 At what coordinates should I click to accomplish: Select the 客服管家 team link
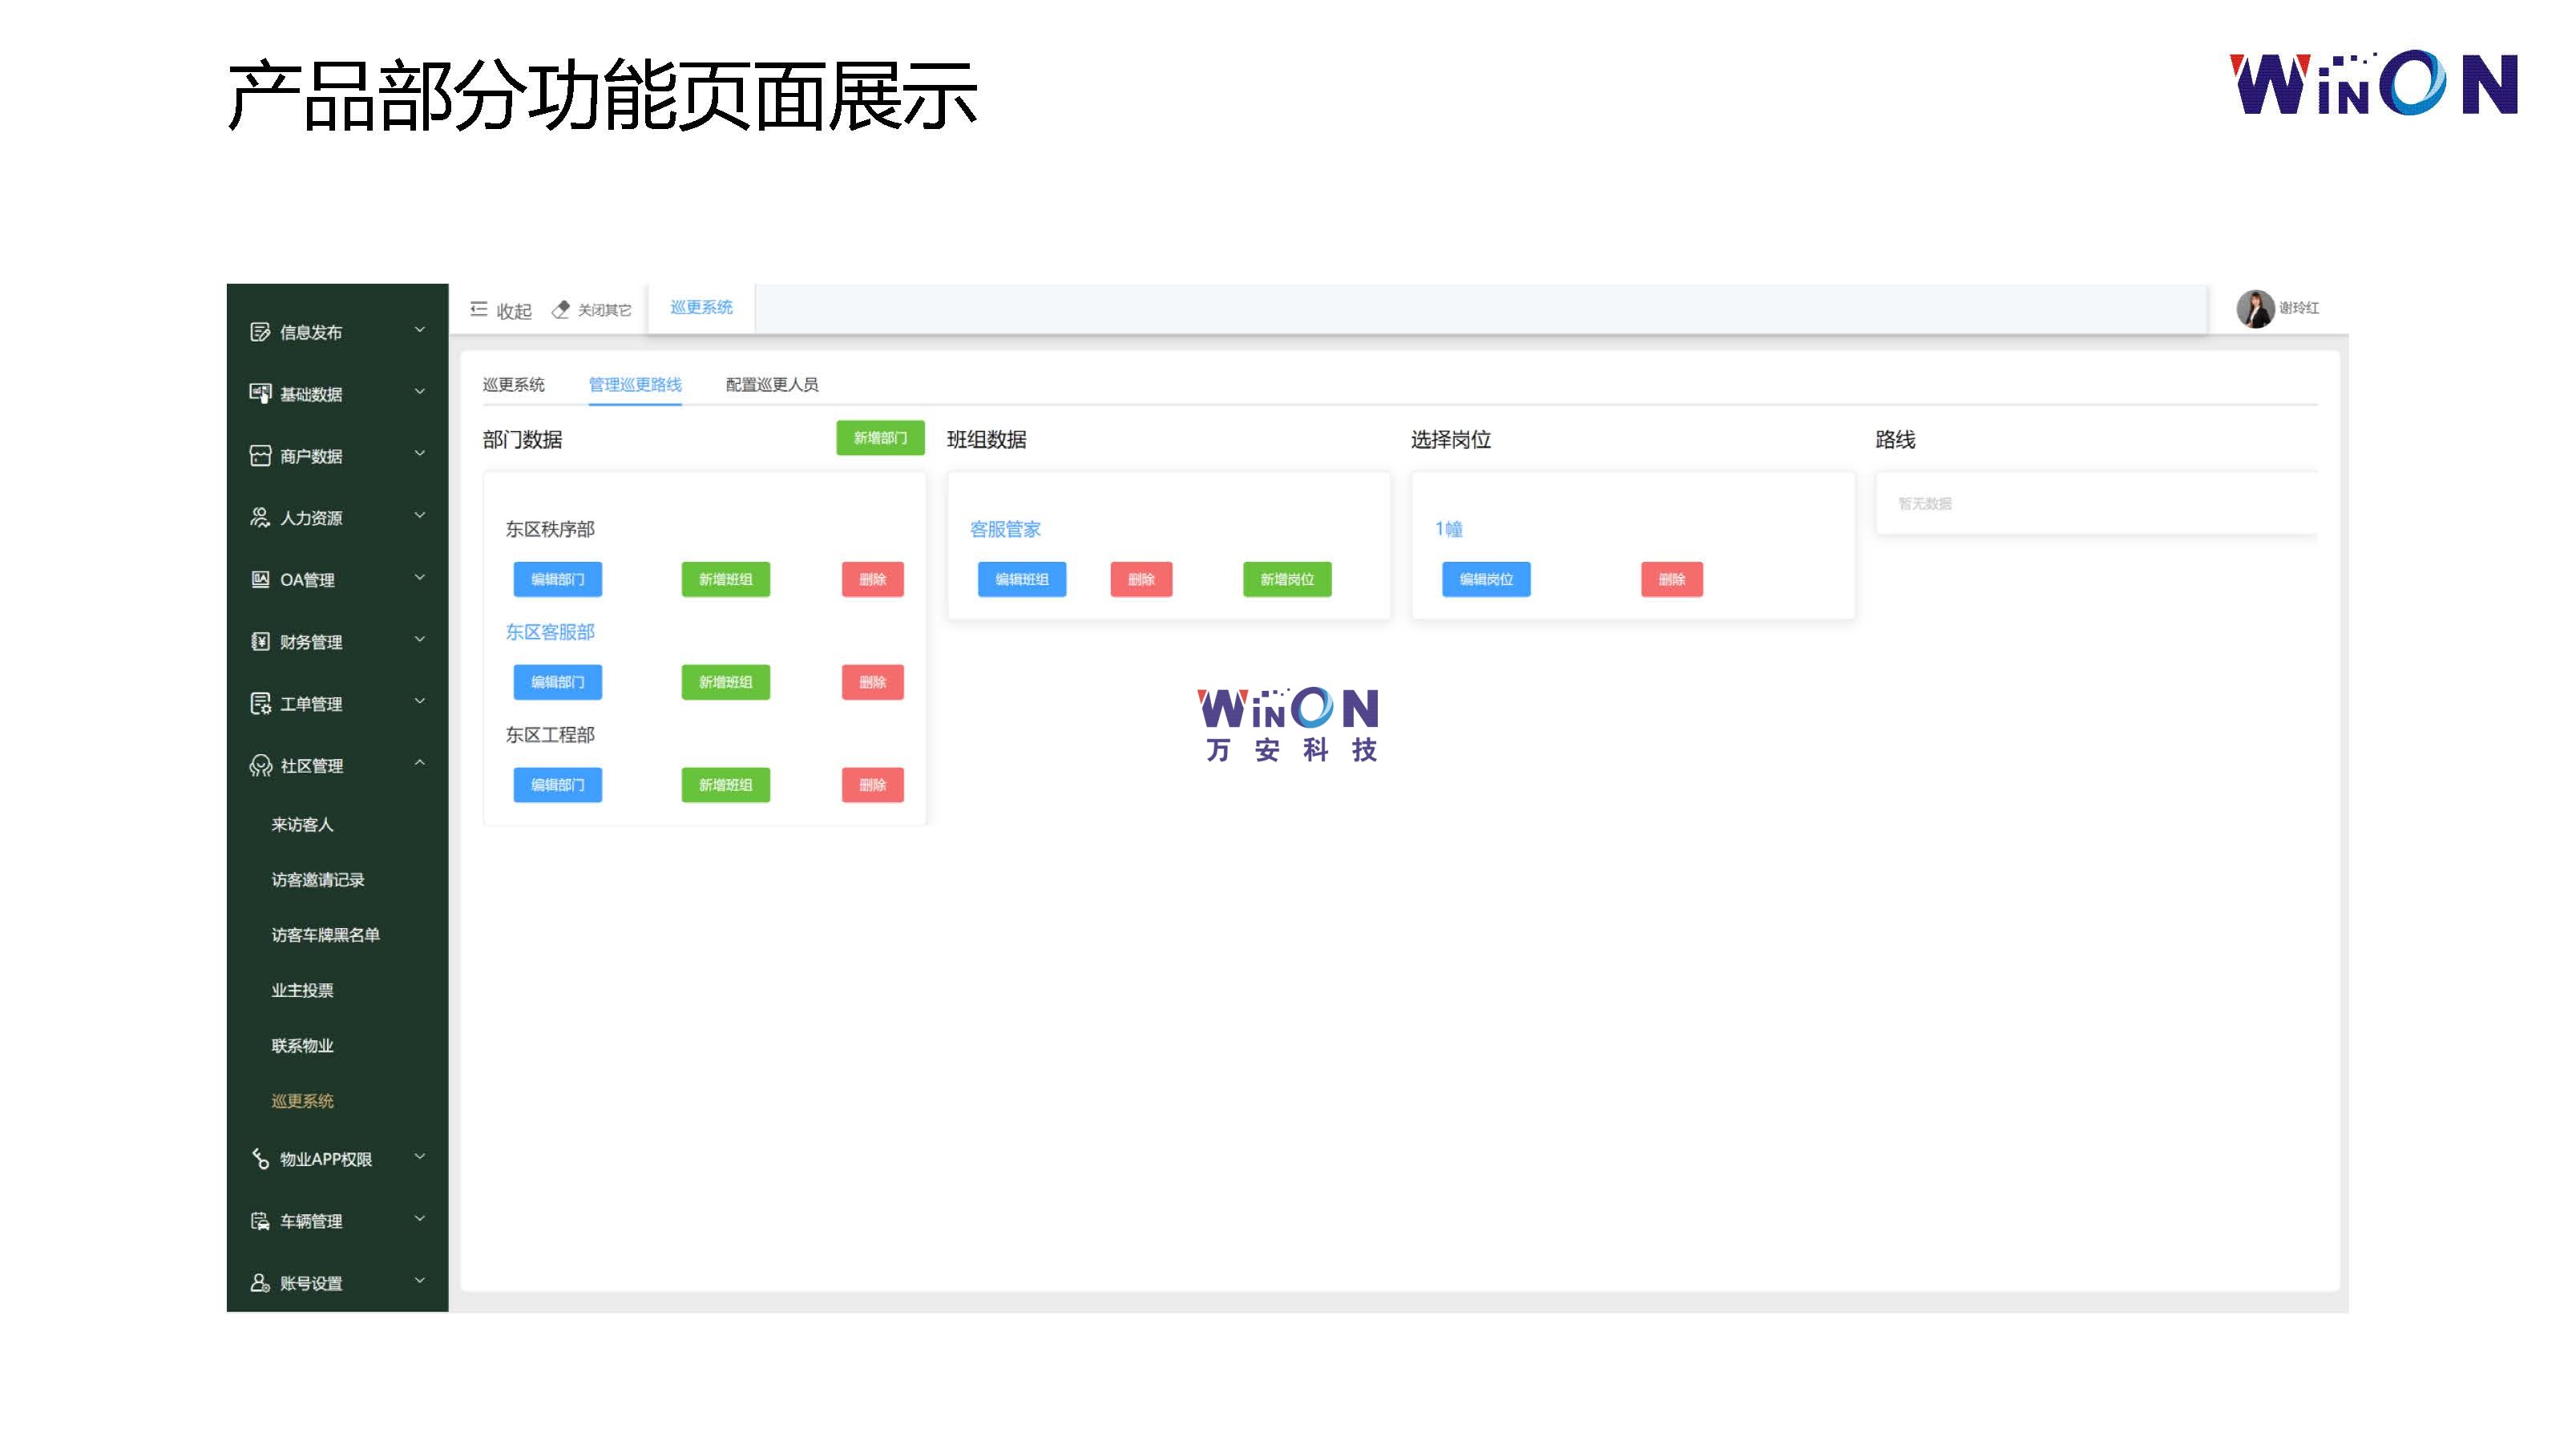tap(1005, 530)
